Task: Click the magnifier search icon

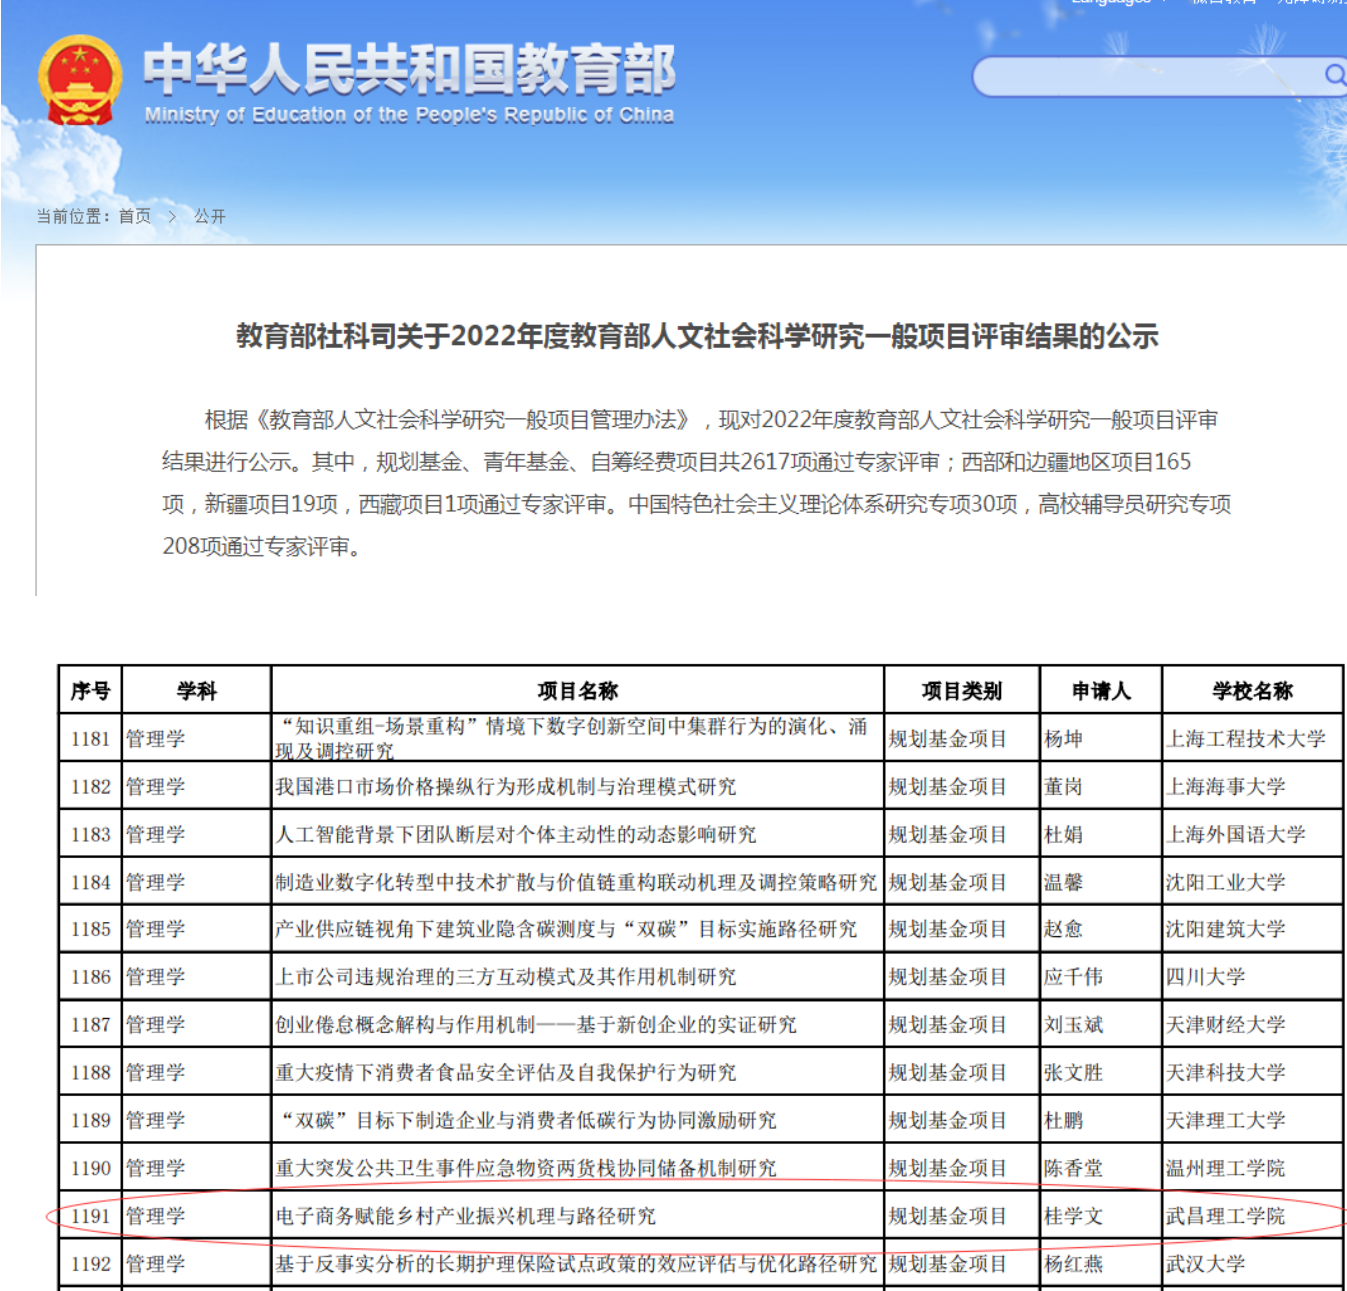Action: click(x=1334, y=75)
